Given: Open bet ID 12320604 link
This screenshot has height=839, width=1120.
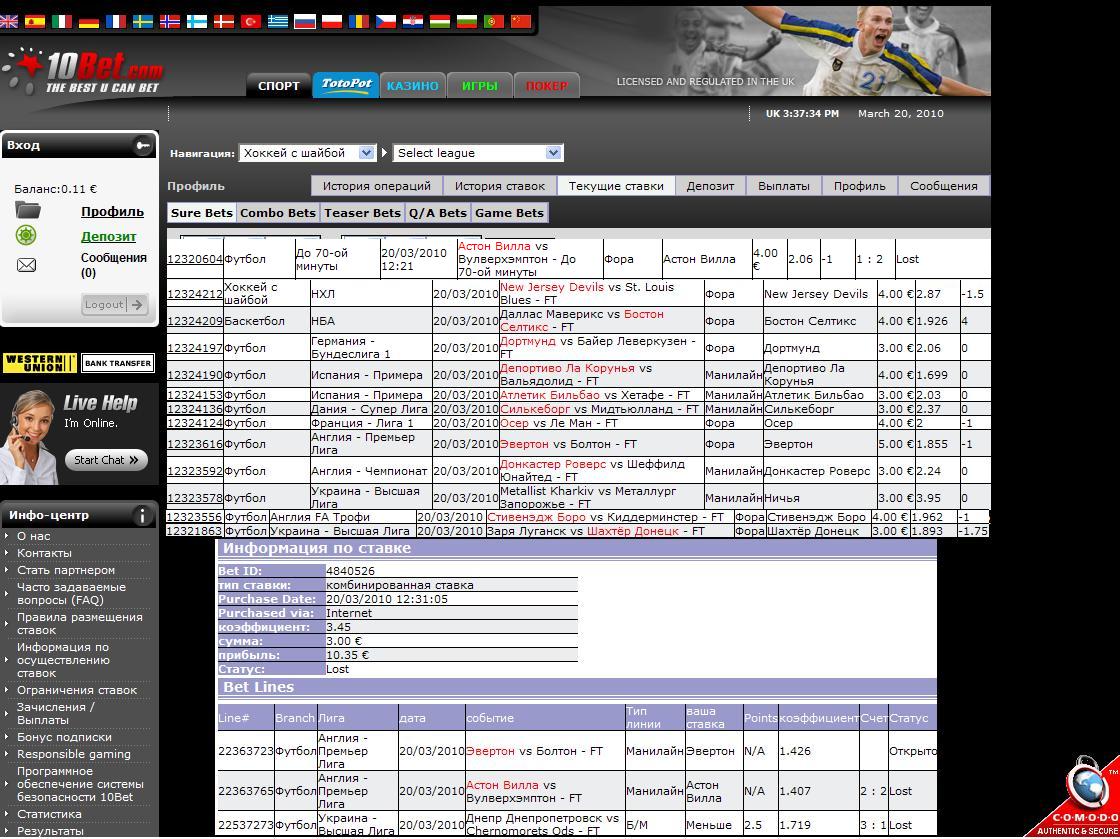Looking at the screenshot, I should 195,259.
